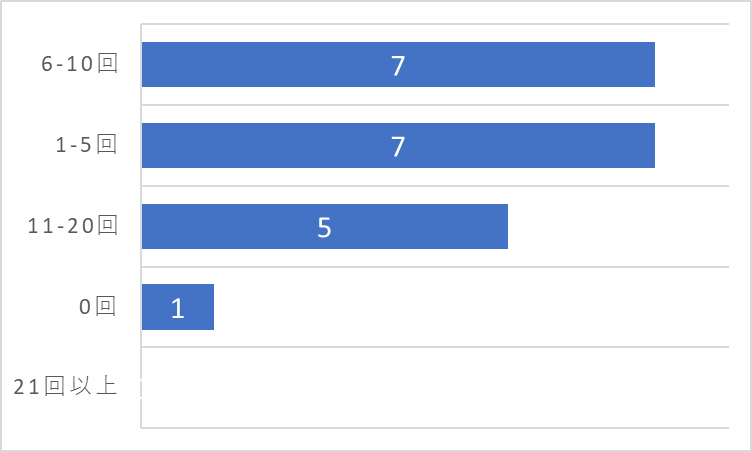The width and height of the screenshot is (752, 452).
Task: Click gridline between 6-10回 and 1-5回 rows
Action: pos(435,105)
